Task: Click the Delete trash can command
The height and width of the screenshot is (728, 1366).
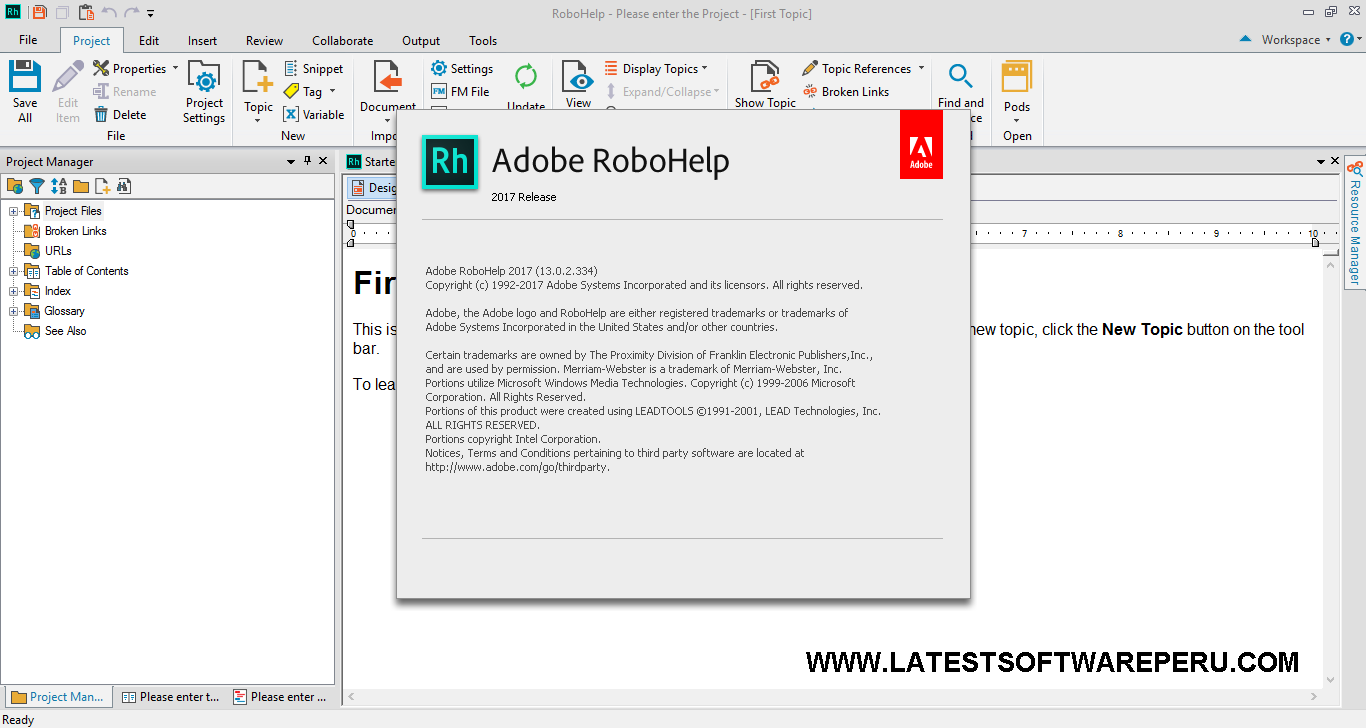Action: 120,115
